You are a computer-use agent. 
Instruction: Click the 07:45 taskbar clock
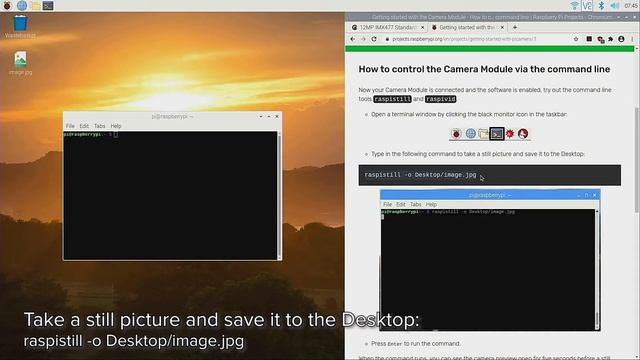pos(631,6)
